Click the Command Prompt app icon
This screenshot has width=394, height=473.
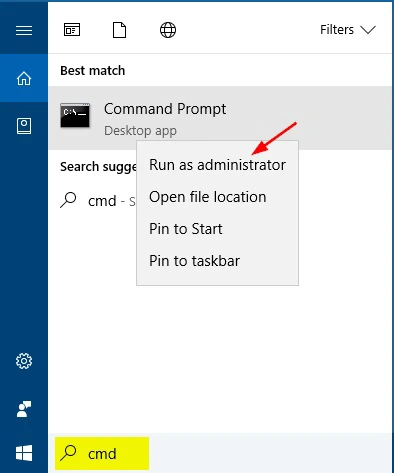point(75,115)
